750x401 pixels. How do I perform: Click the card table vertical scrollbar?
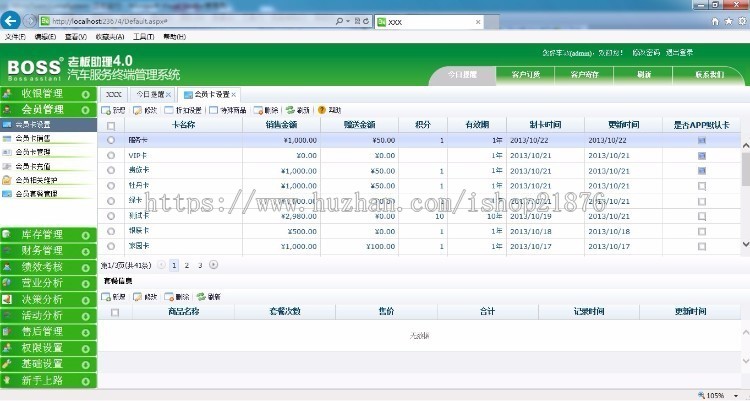pyautogui.click(x=744, y=190)
